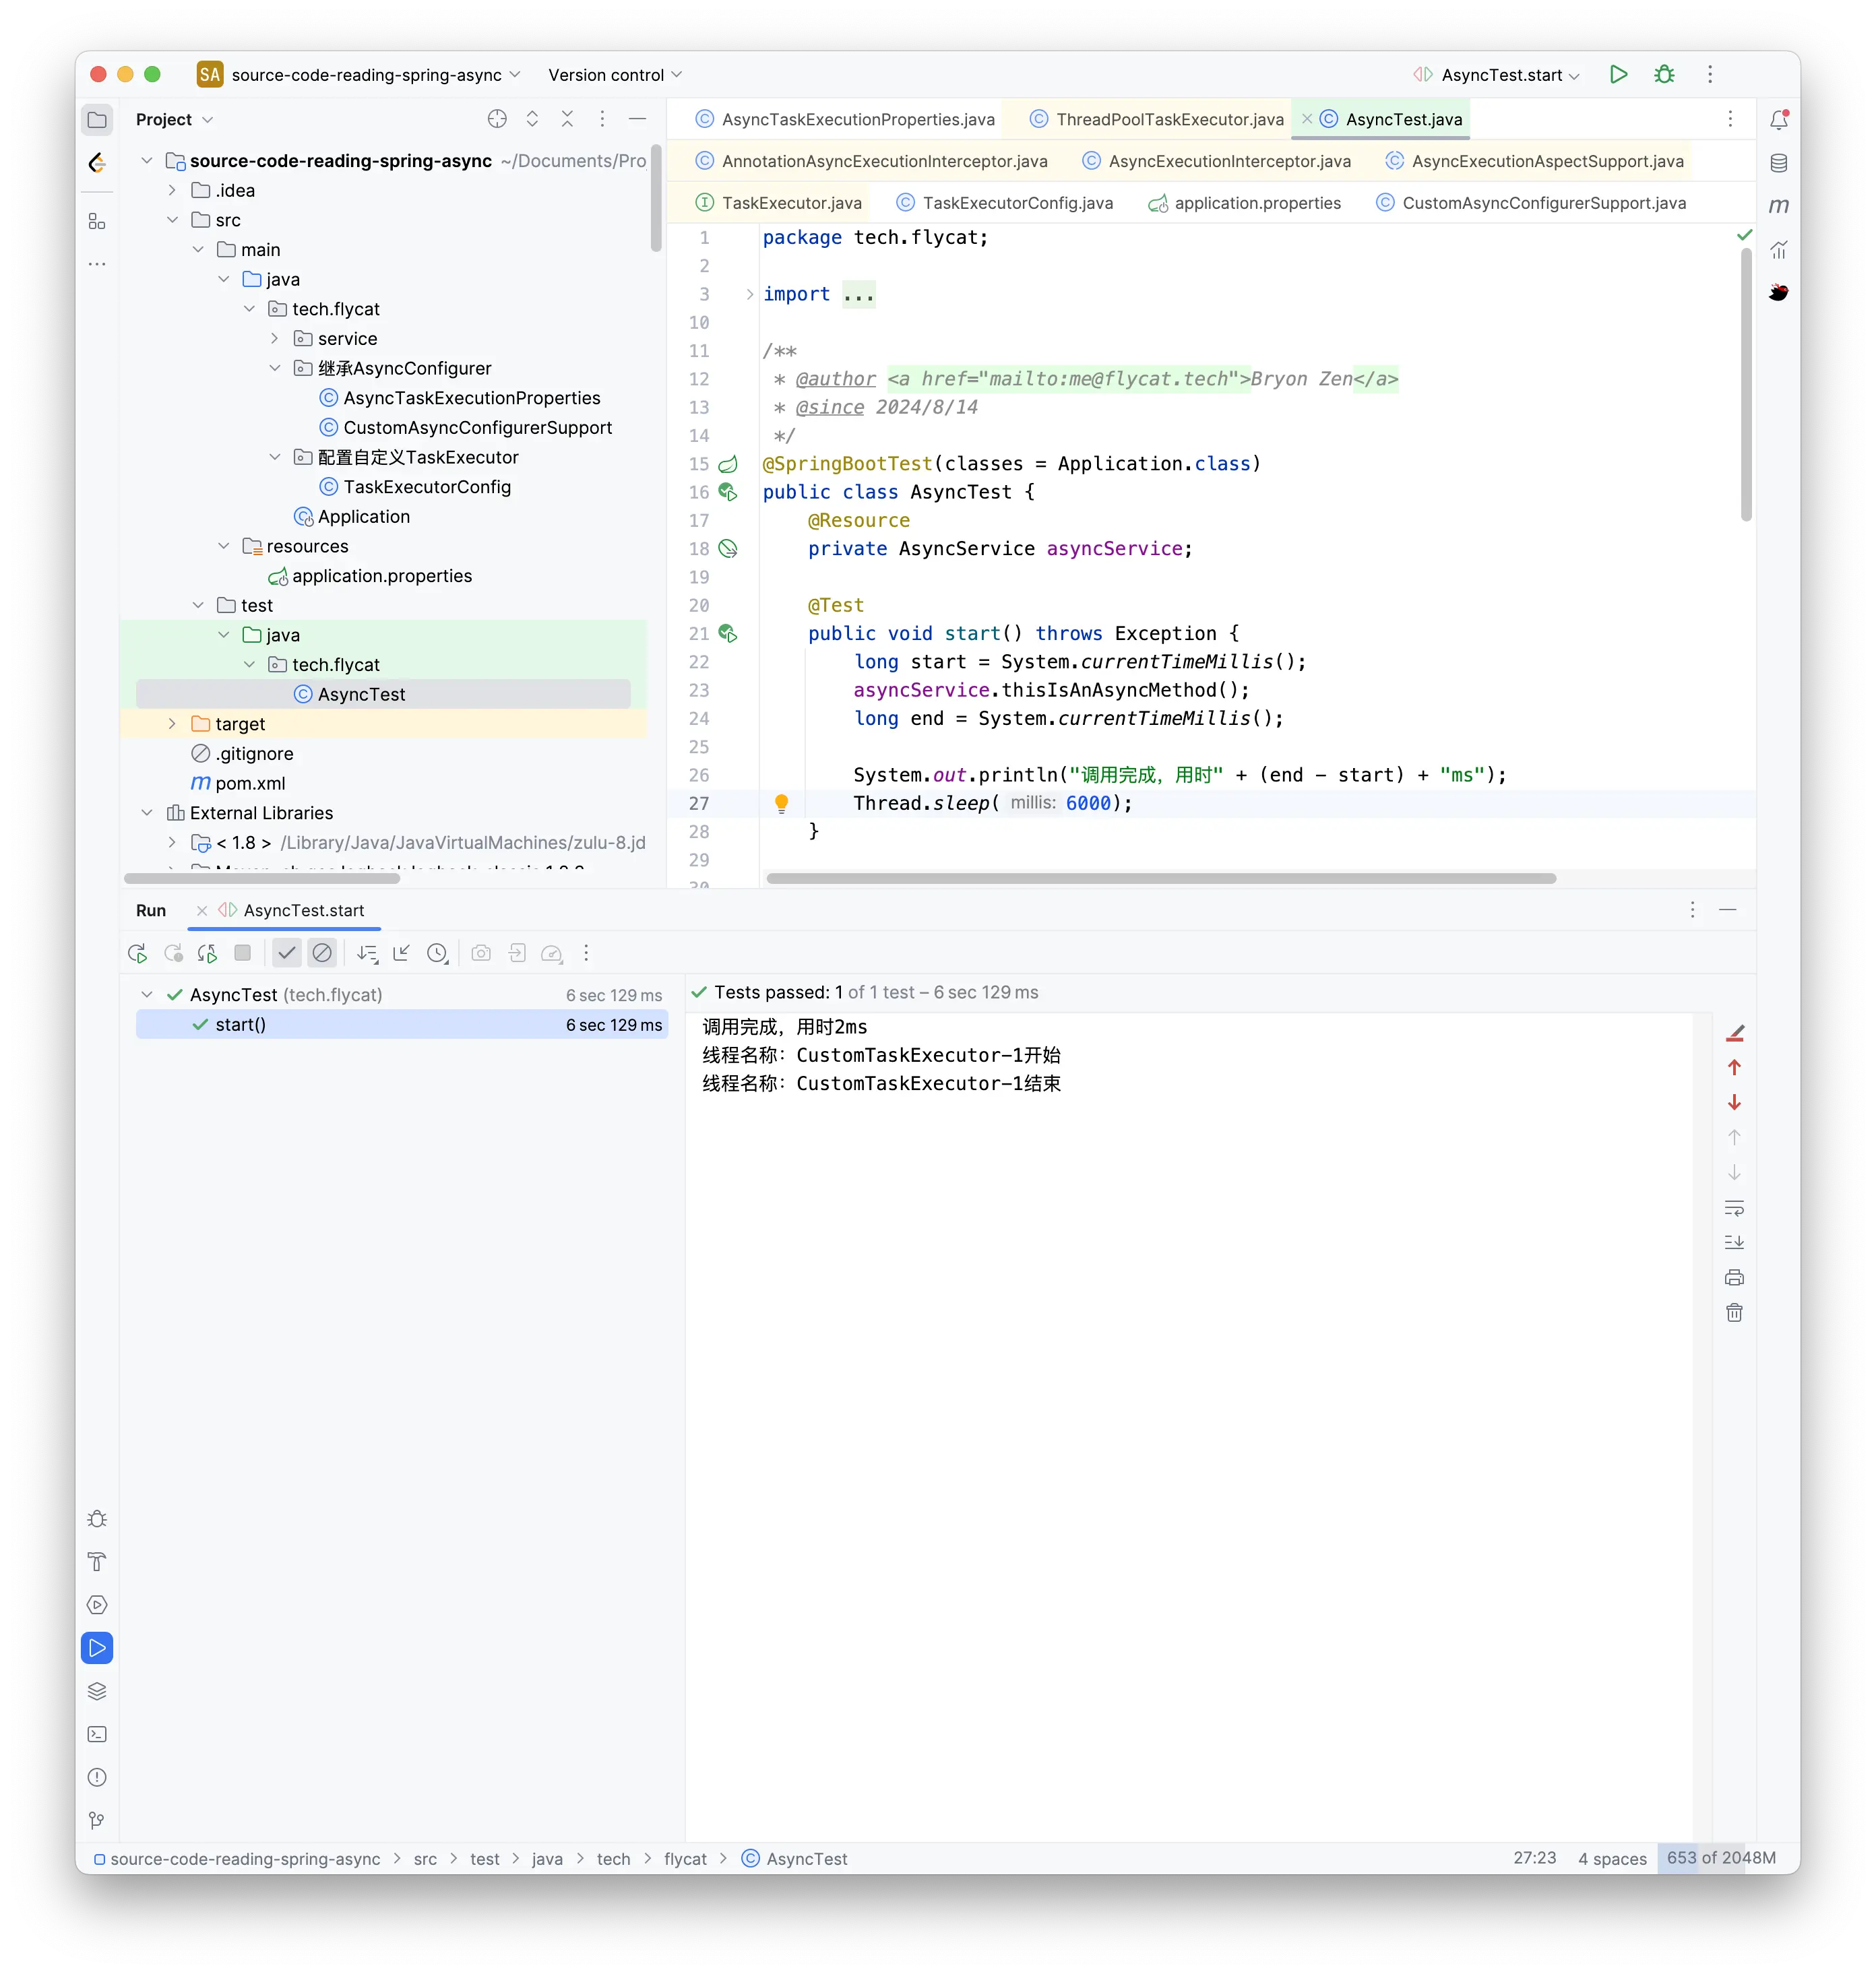1876x1974 pixels.
Task: Open the Project tool window folder icon
Action: tap(97, 120)
